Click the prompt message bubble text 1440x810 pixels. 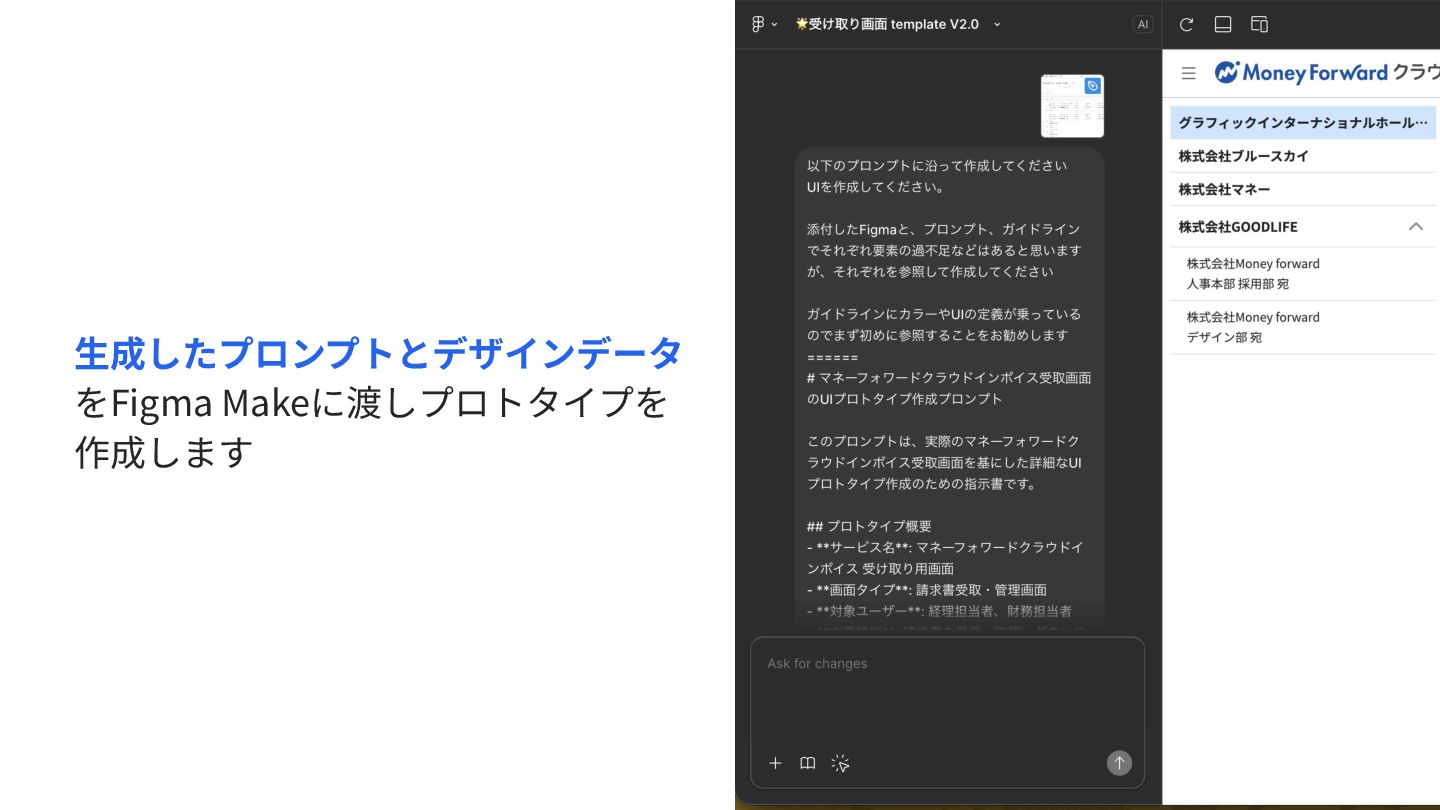click(950, 390)
